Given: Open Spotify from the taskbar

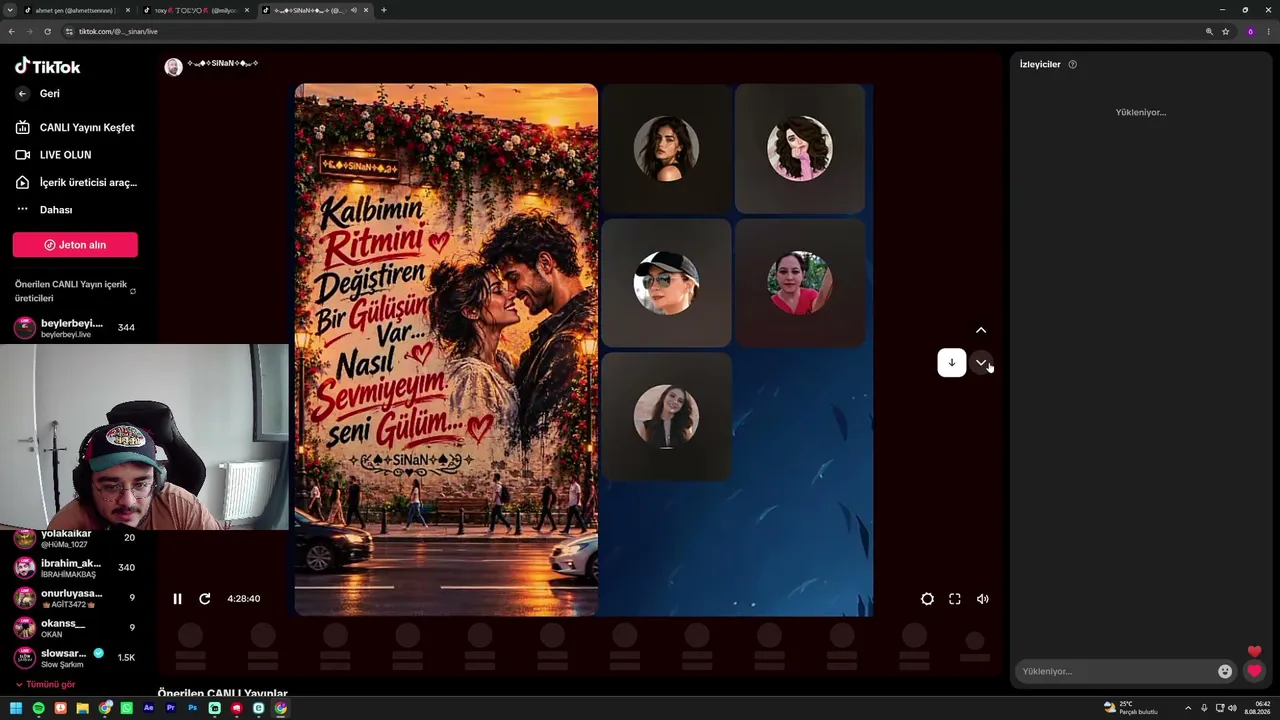Looking at the screenshot, I should point(38,708).
